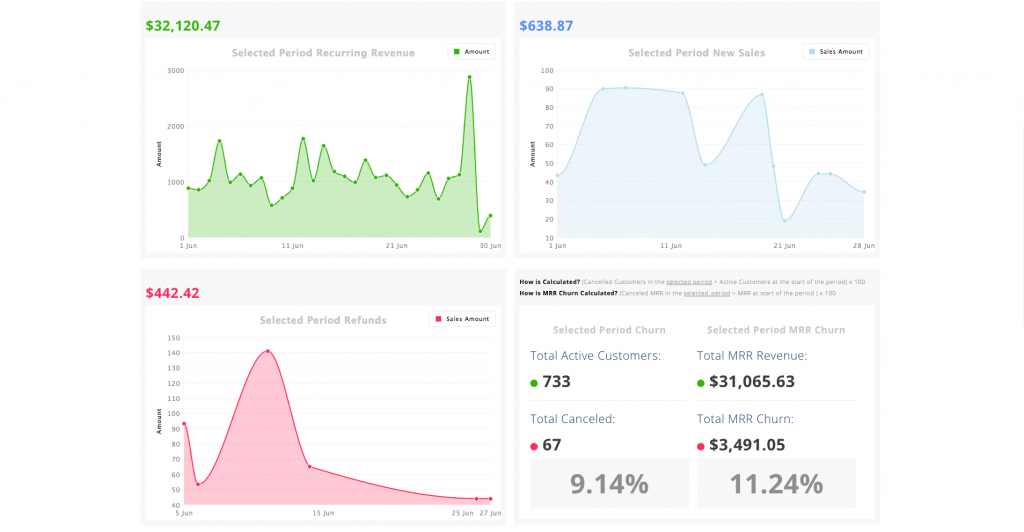
Task: Click the 30 Jun axis label
Action: (490, 246)
